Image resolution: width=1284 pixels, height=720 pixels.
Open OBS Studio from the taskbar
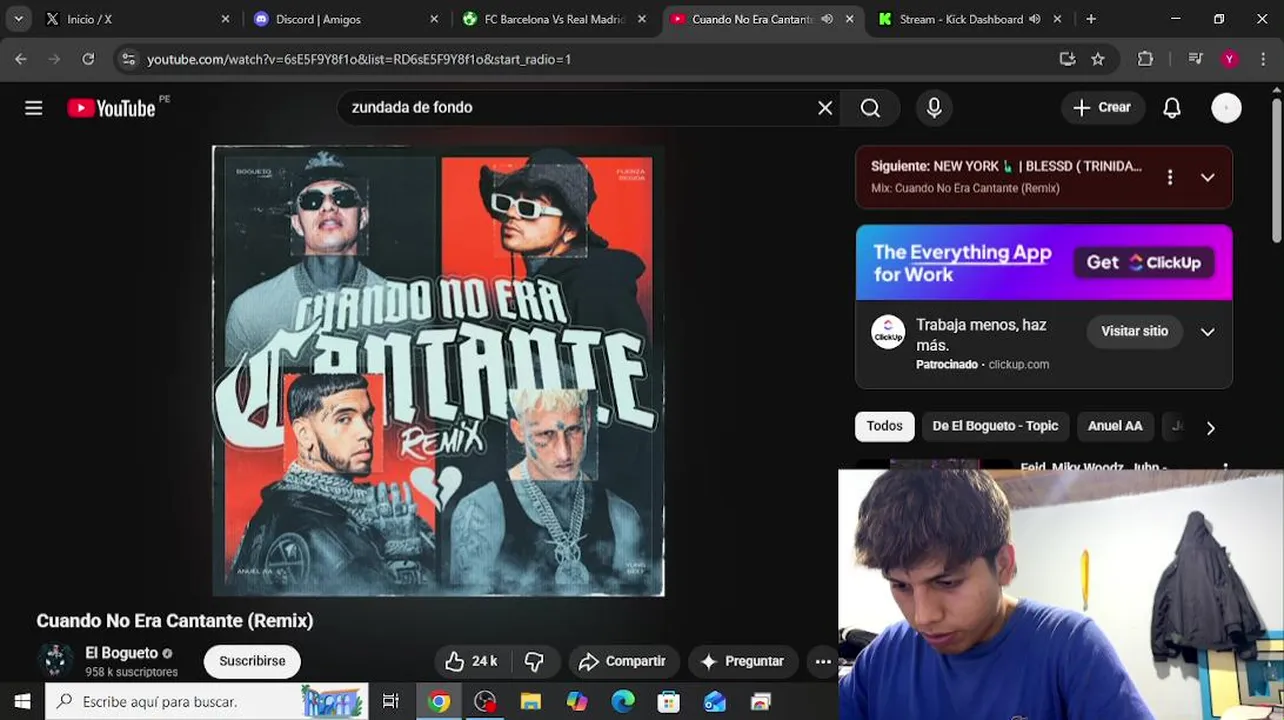485,701
